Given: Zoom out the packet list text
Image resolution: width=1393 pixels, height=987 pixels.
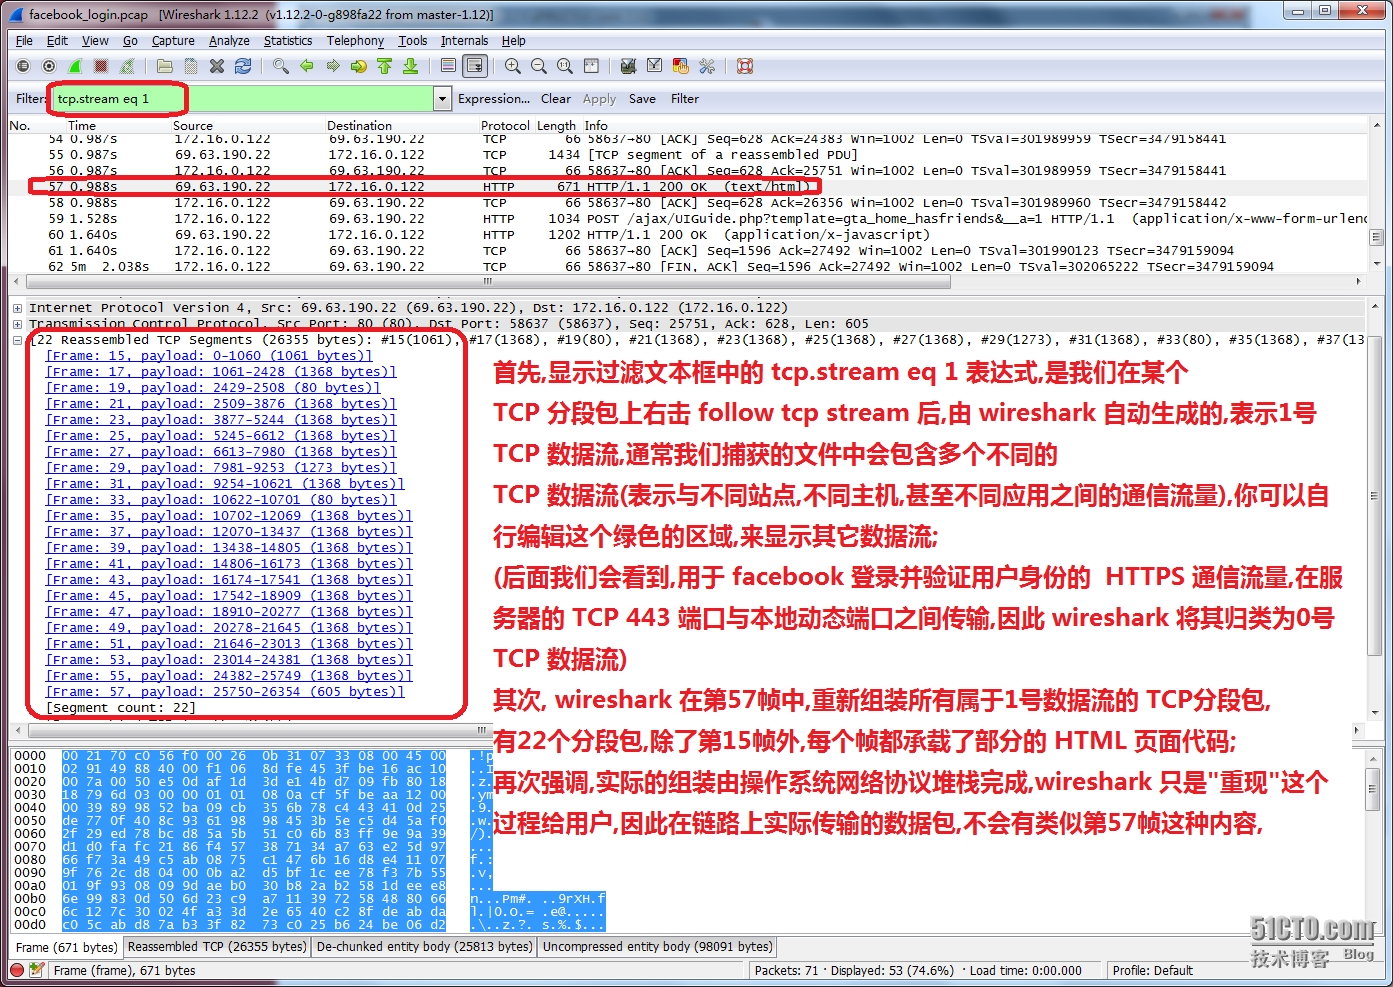Looking at the screenshot, I should point(539,66).
